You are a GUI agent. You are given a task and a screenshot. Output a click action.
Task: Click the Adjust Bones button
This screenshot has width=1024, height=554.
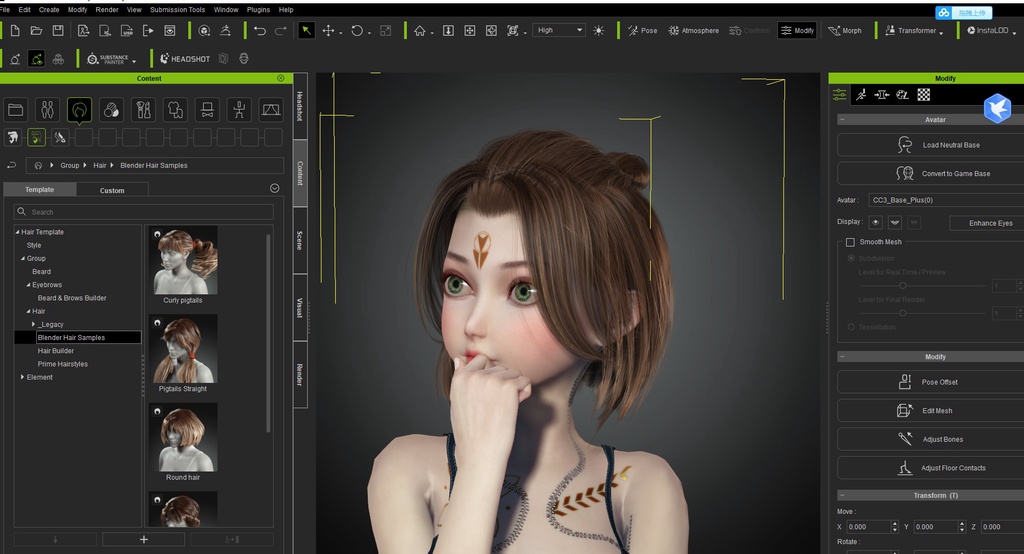coord(931,440)
